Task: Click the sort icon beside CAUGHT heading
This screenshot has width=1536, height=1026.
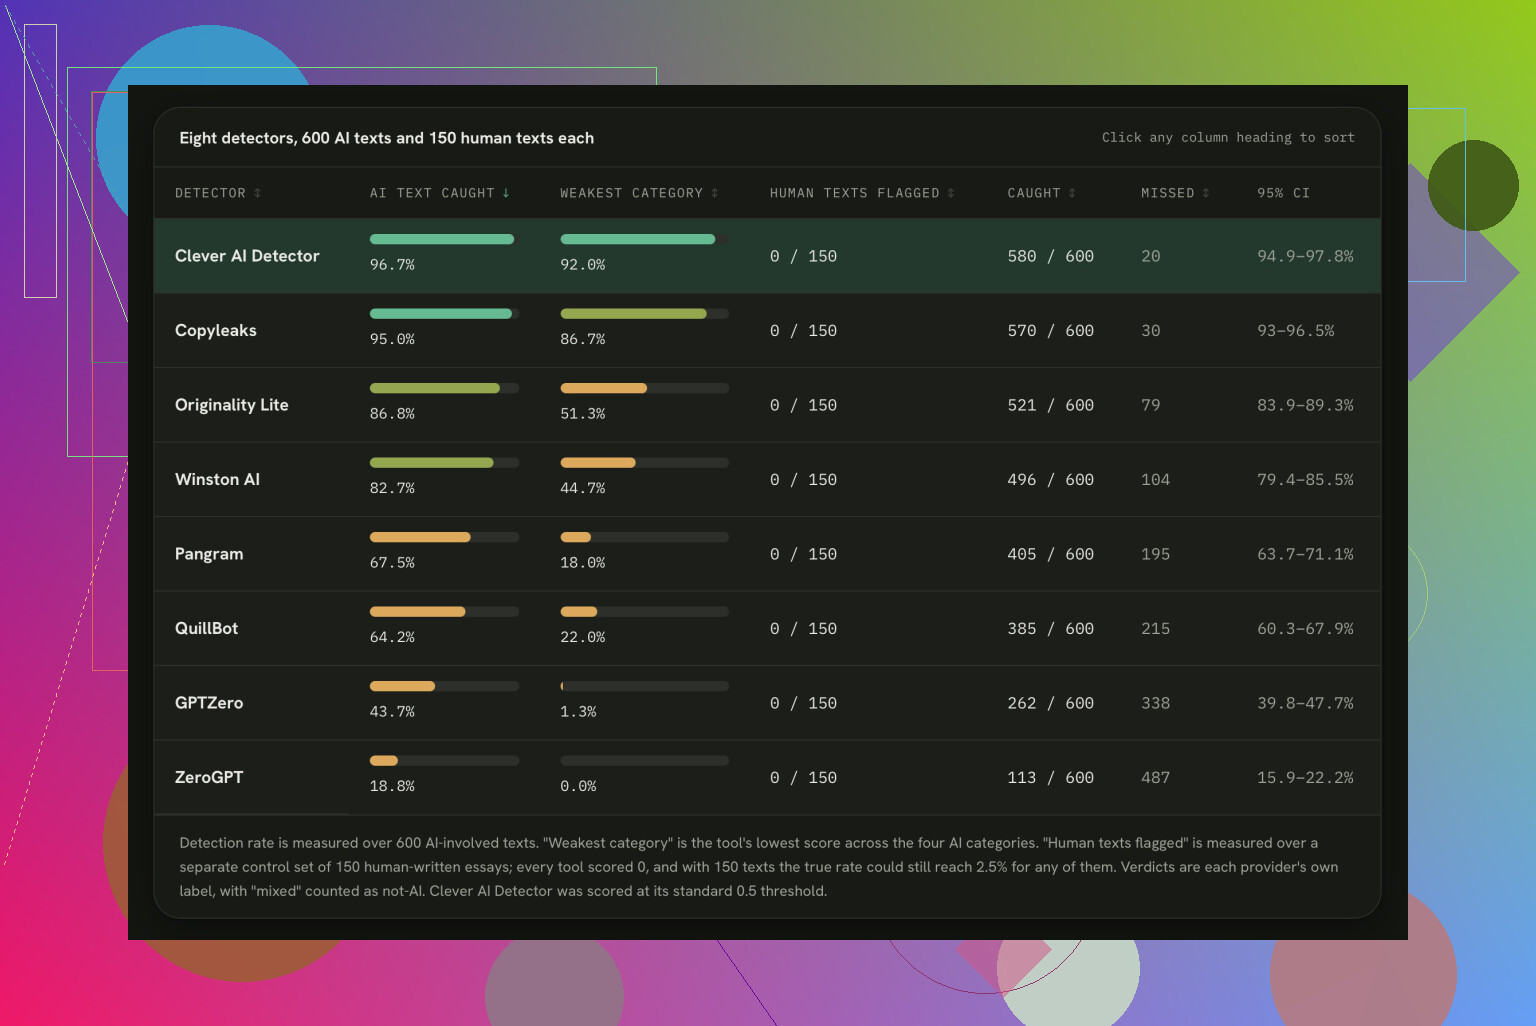Action: [1072, 193]
